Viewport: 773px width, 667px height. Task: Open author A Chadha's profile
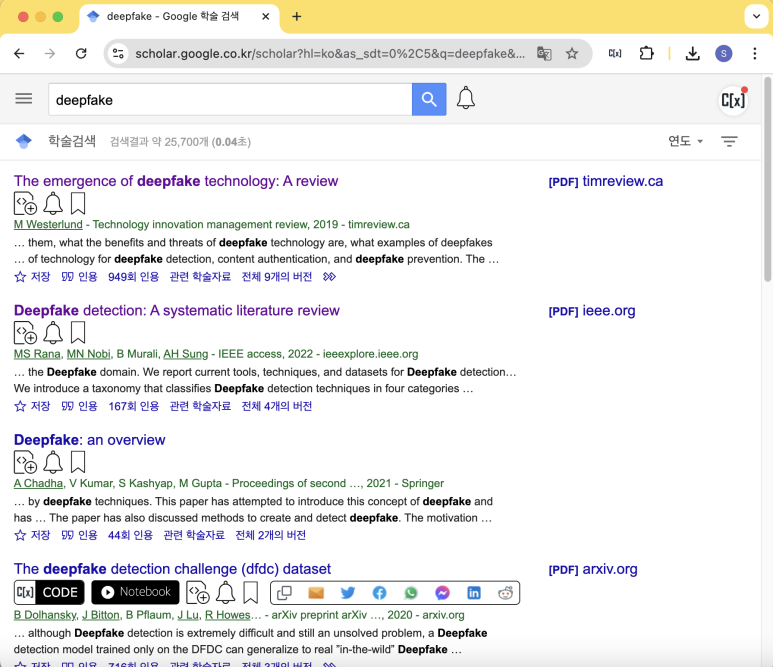tap(38, 483)
